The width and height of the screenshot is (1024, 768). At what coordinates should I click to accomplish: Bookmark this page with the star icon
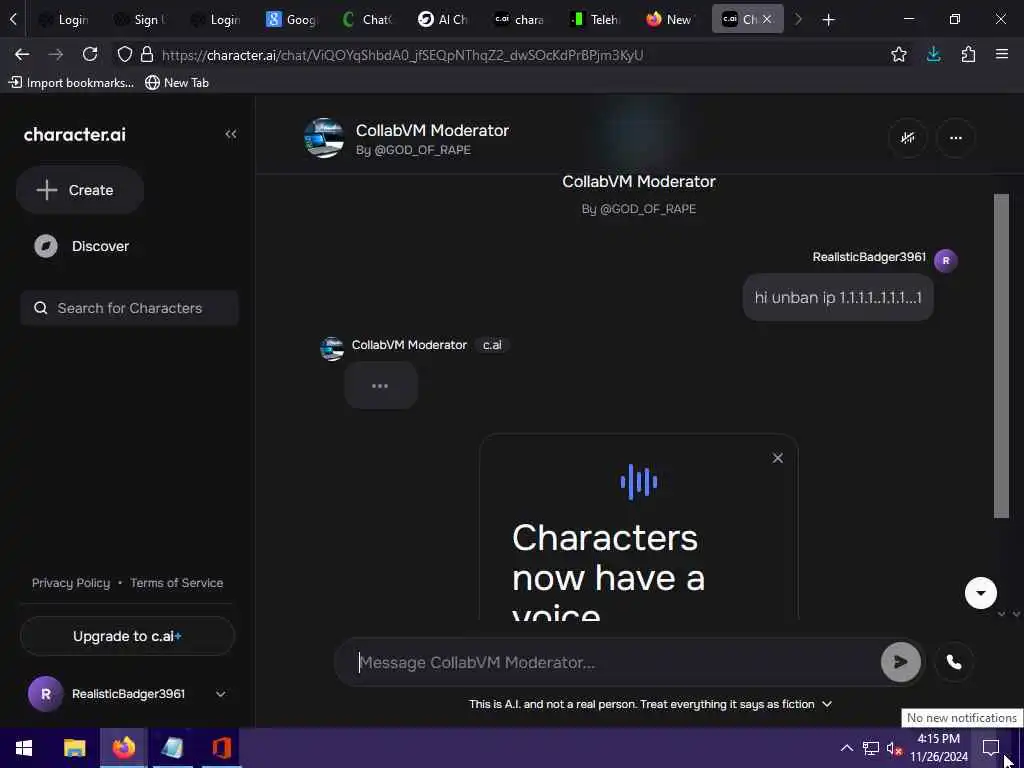899,55
